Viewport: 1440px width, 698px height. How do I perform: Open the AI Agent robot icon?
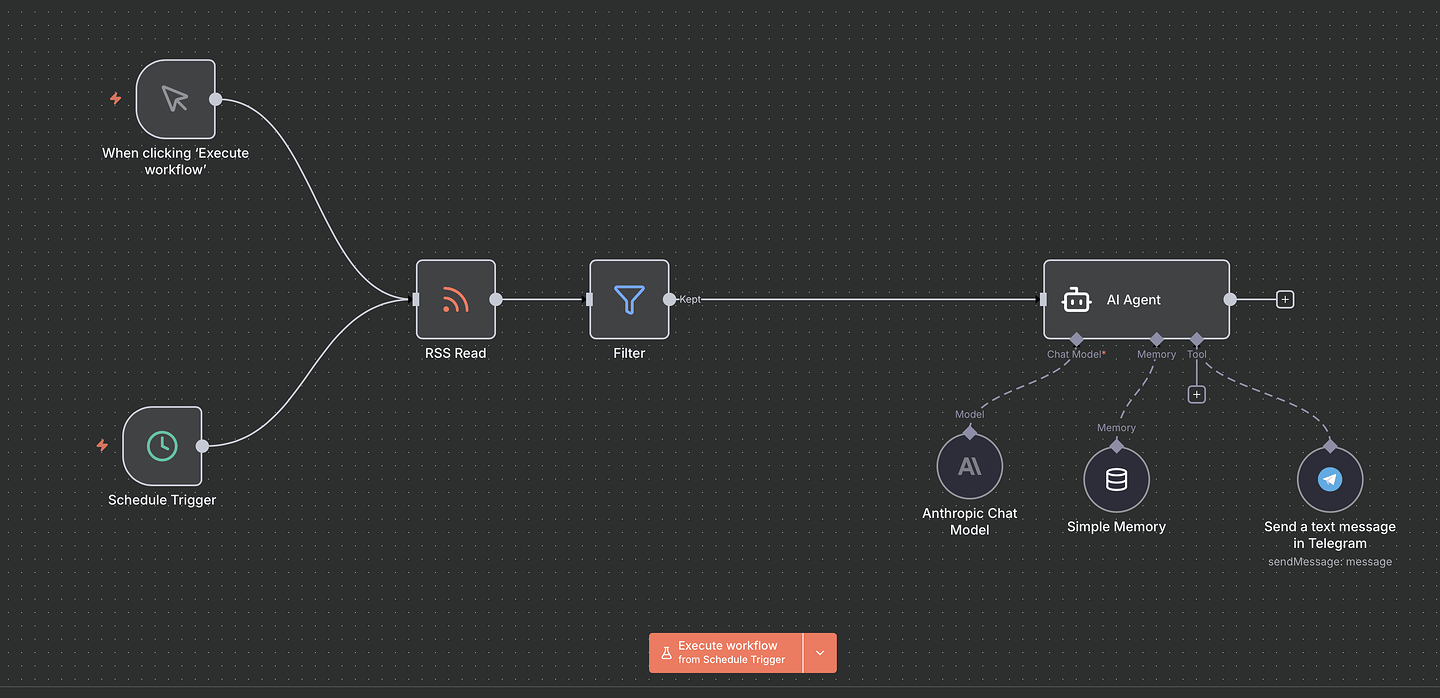[x=1076, y=299]
